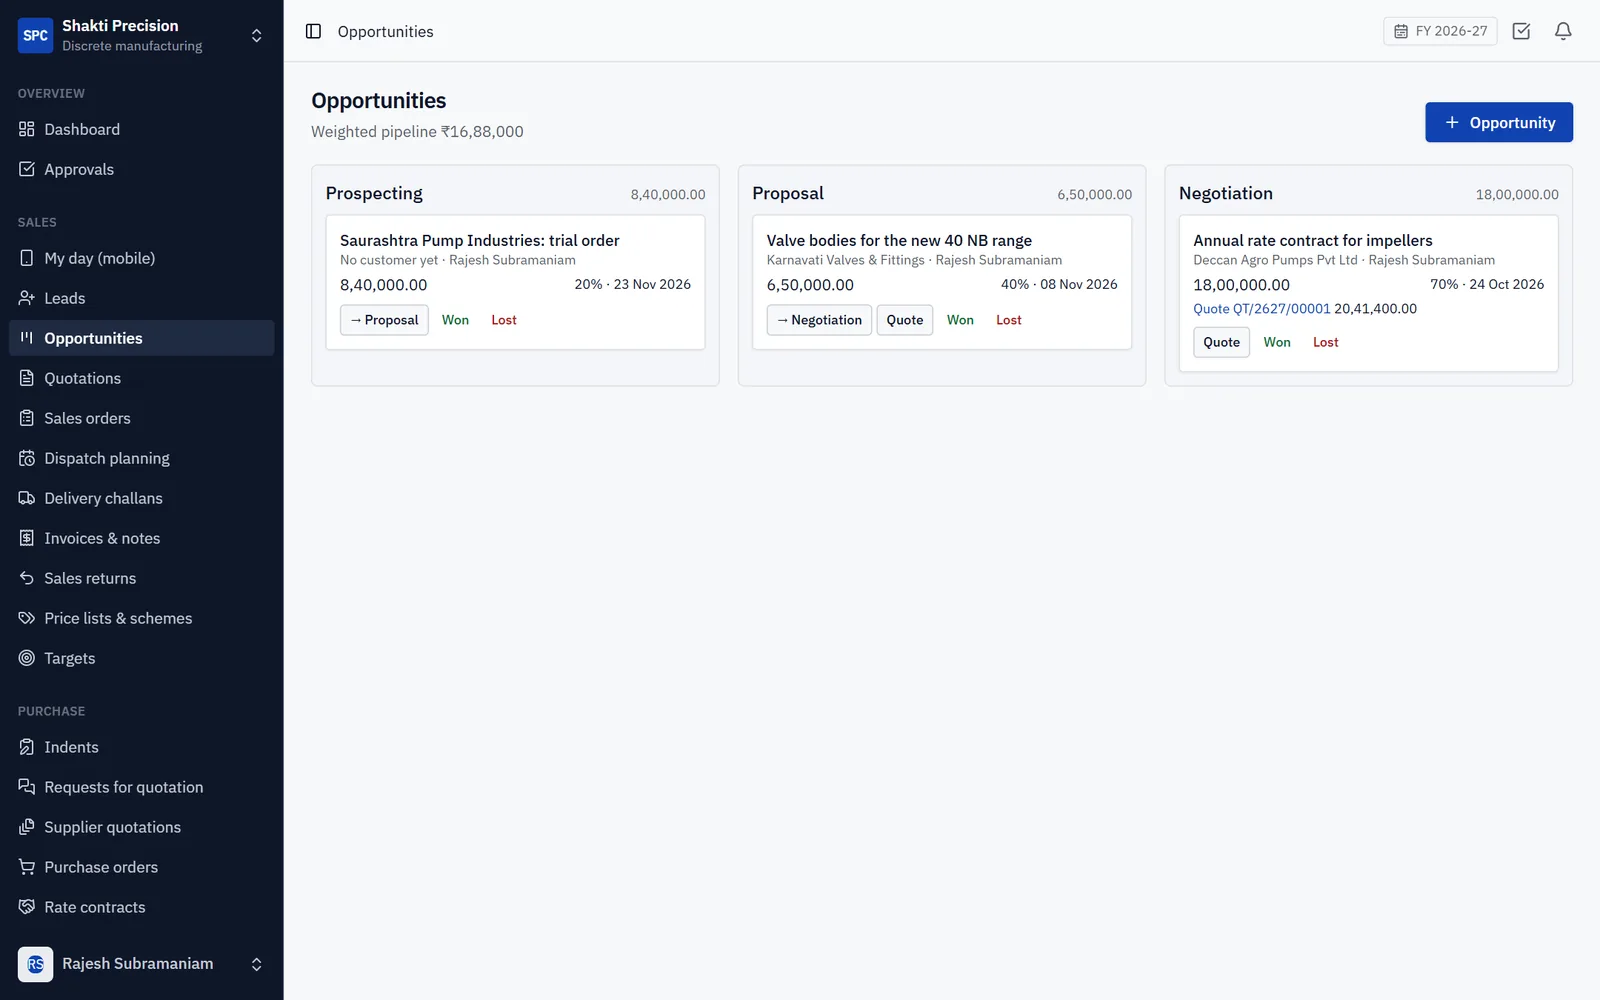Open Requests for quotation
Viewport: 1600px width, 1000px height.
click(x=141, y=787)
